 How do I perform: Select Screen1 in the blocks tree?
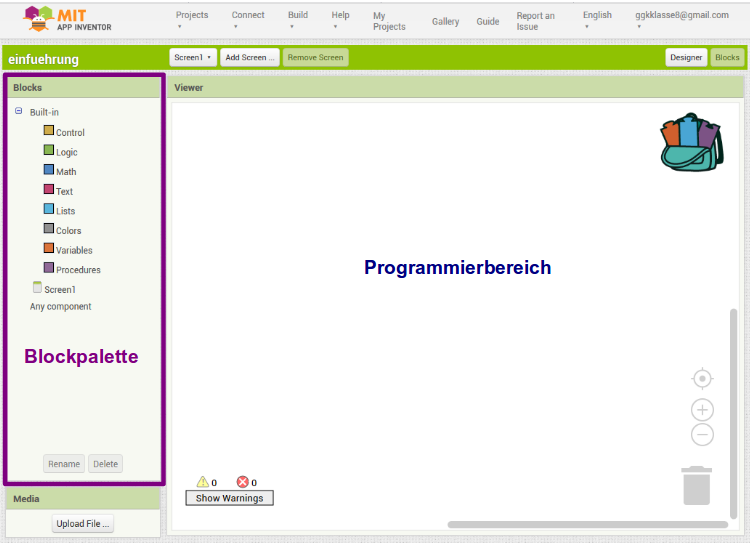pyautogui.click(x=59, y=289)
